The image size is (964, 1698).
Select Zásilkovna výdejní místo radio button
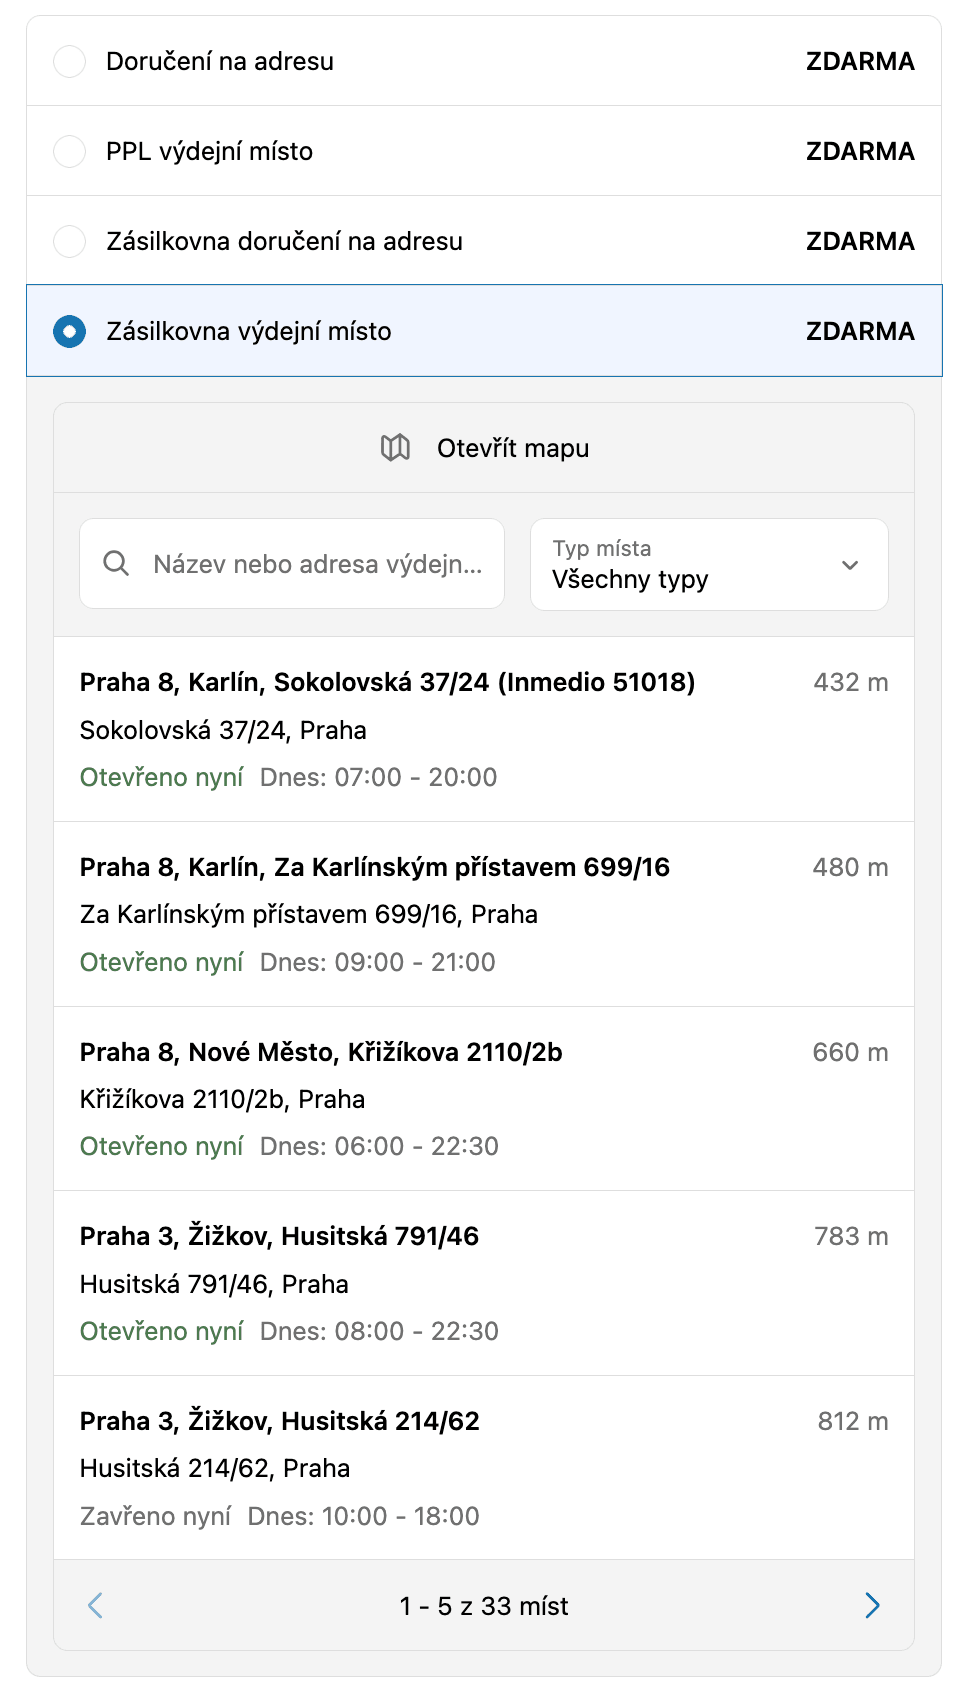click(70, 332)
